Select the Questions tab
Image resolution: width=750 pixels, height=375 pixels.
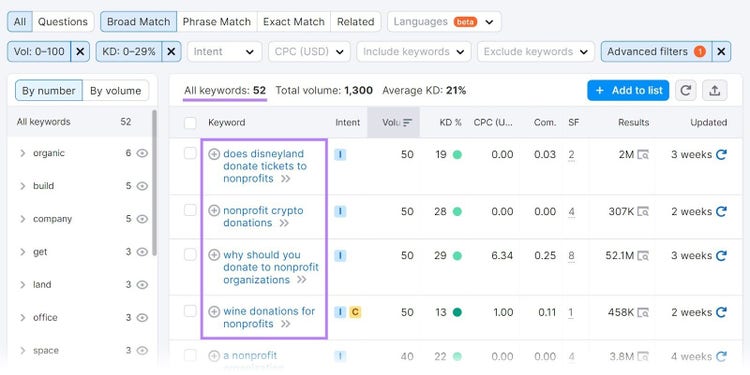coord(63,22)
